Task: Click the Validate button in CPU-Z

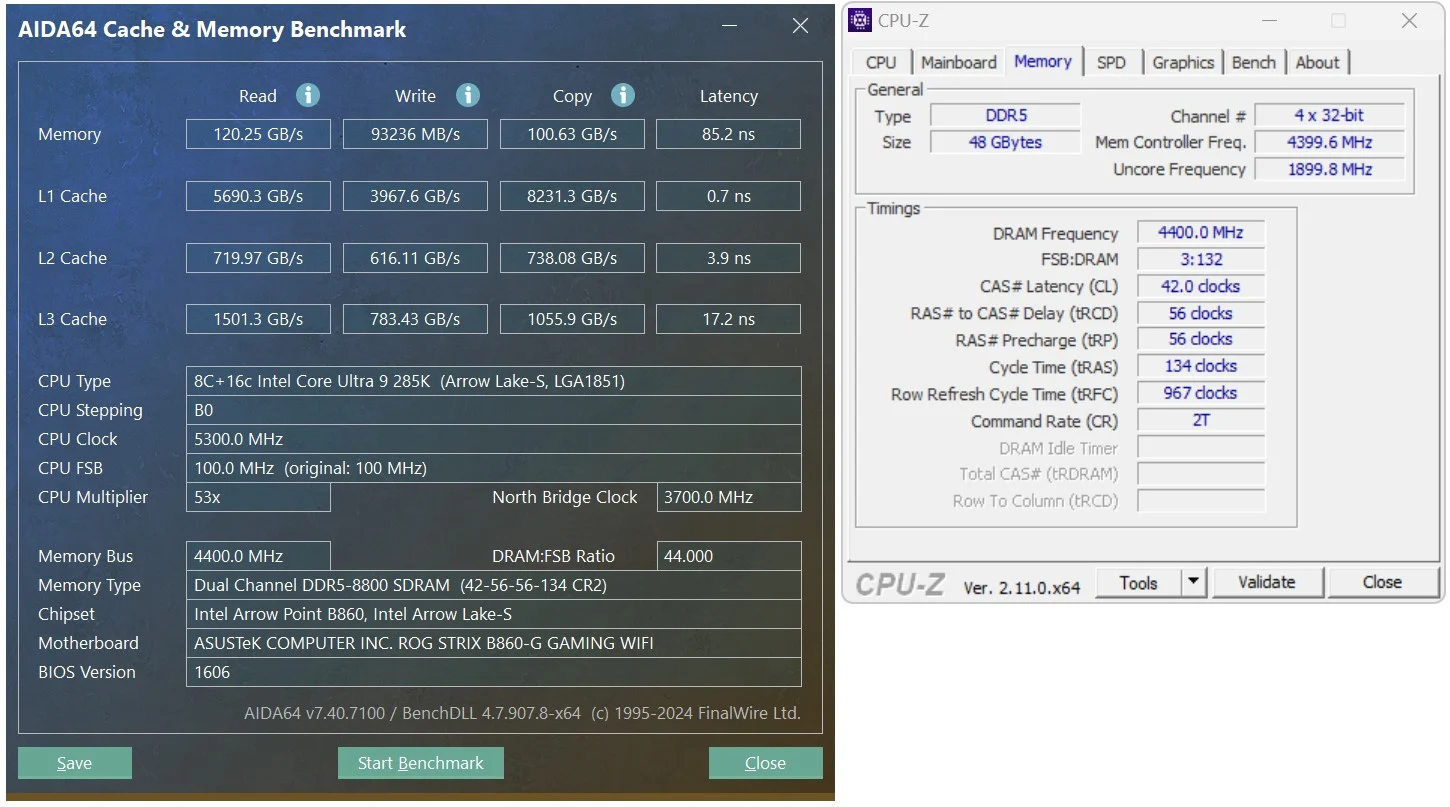Action: point(1267,582)
